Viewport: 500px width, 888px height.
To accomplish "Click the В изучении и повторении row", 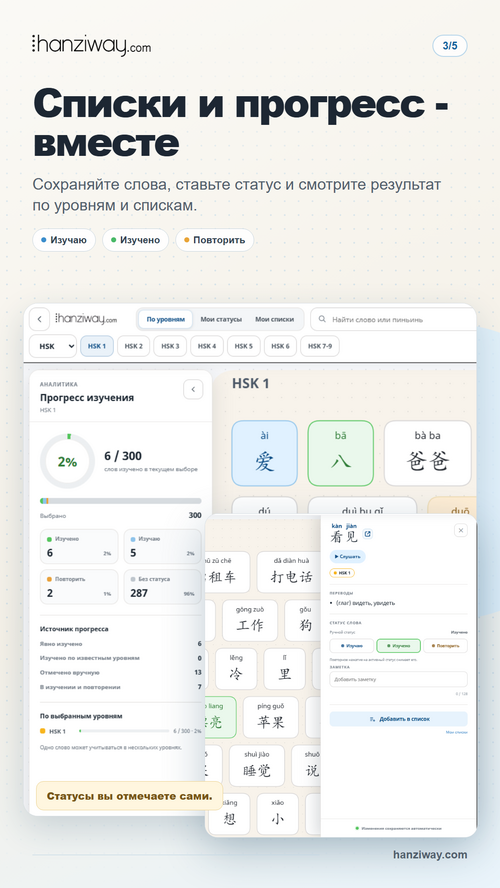I will [x=121, y=687].
